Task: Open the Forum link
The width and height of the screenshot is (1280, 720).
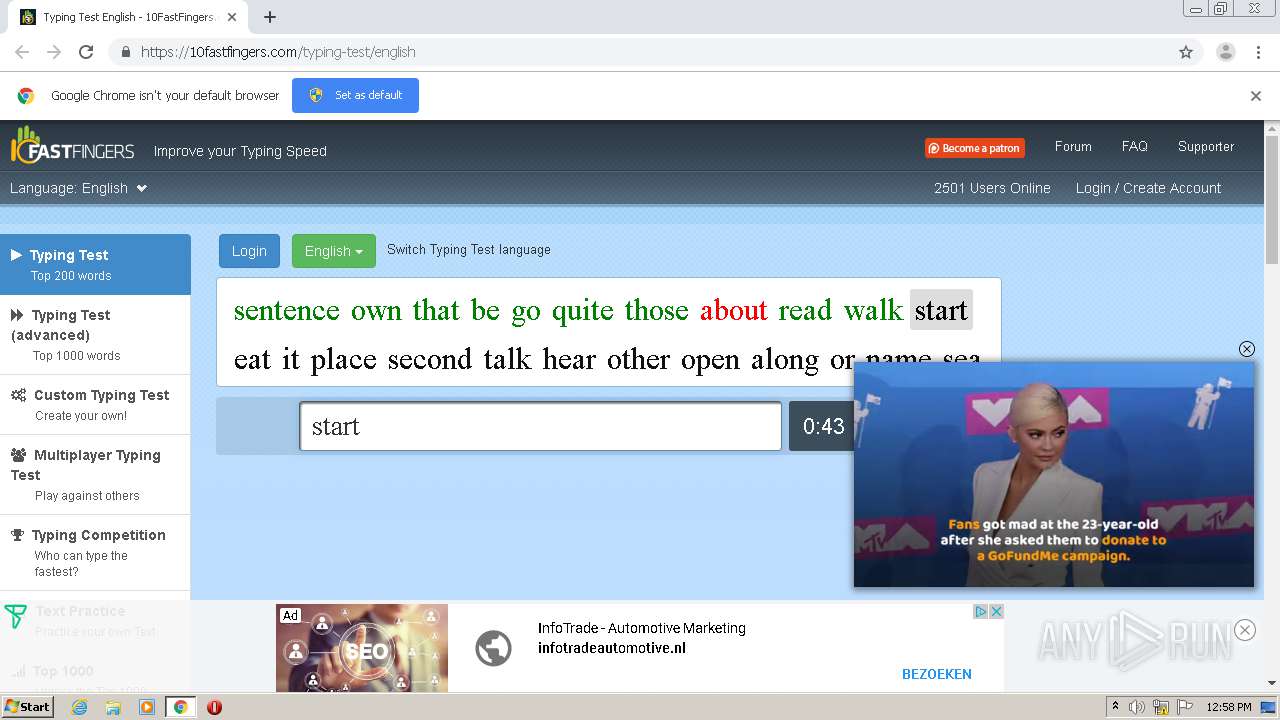Action: coord(1073,146)
